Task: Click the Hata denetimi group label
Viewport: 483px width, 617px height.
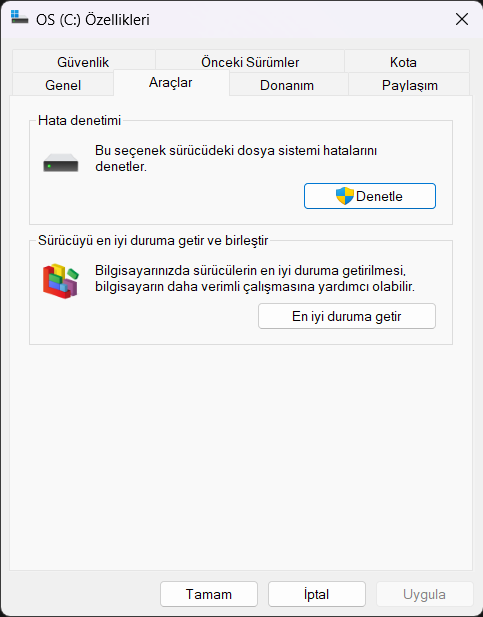Action: pyautogui.click(x=80, y=120)
